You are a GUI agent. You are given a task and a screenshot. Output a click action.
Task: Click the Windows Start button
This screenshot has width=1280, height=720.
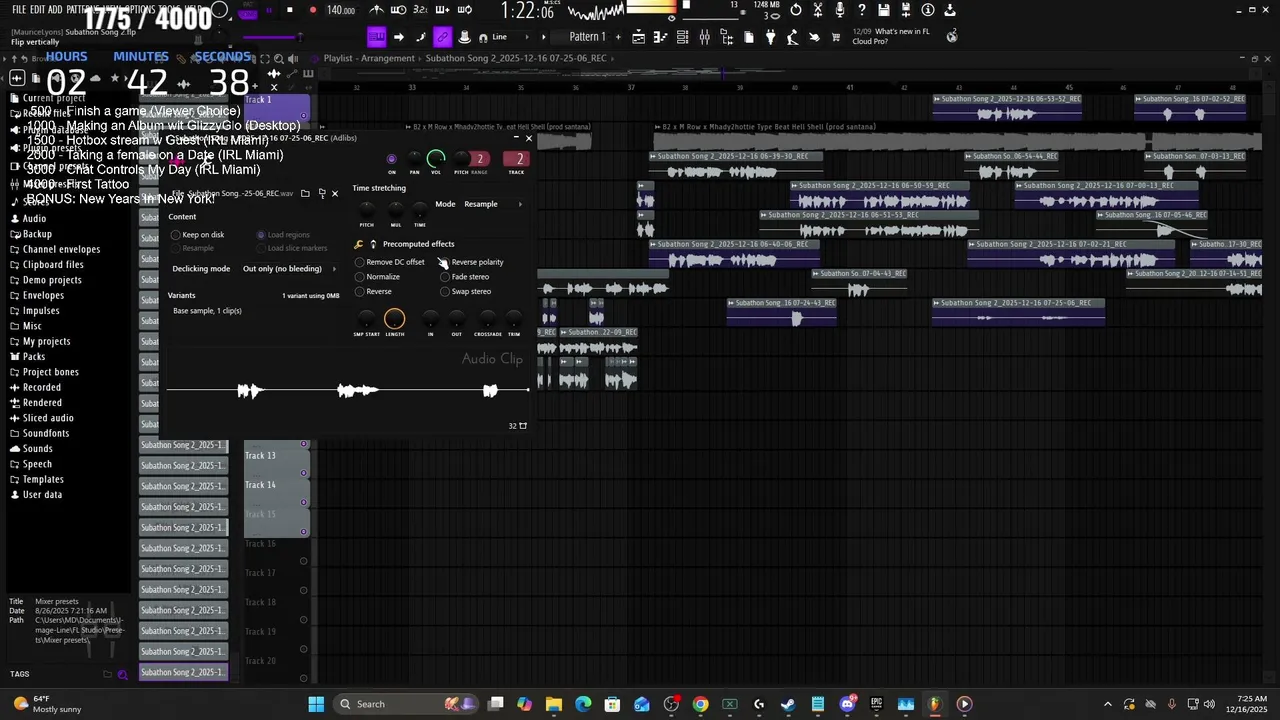pyautogui.click(x=316, y=704)
